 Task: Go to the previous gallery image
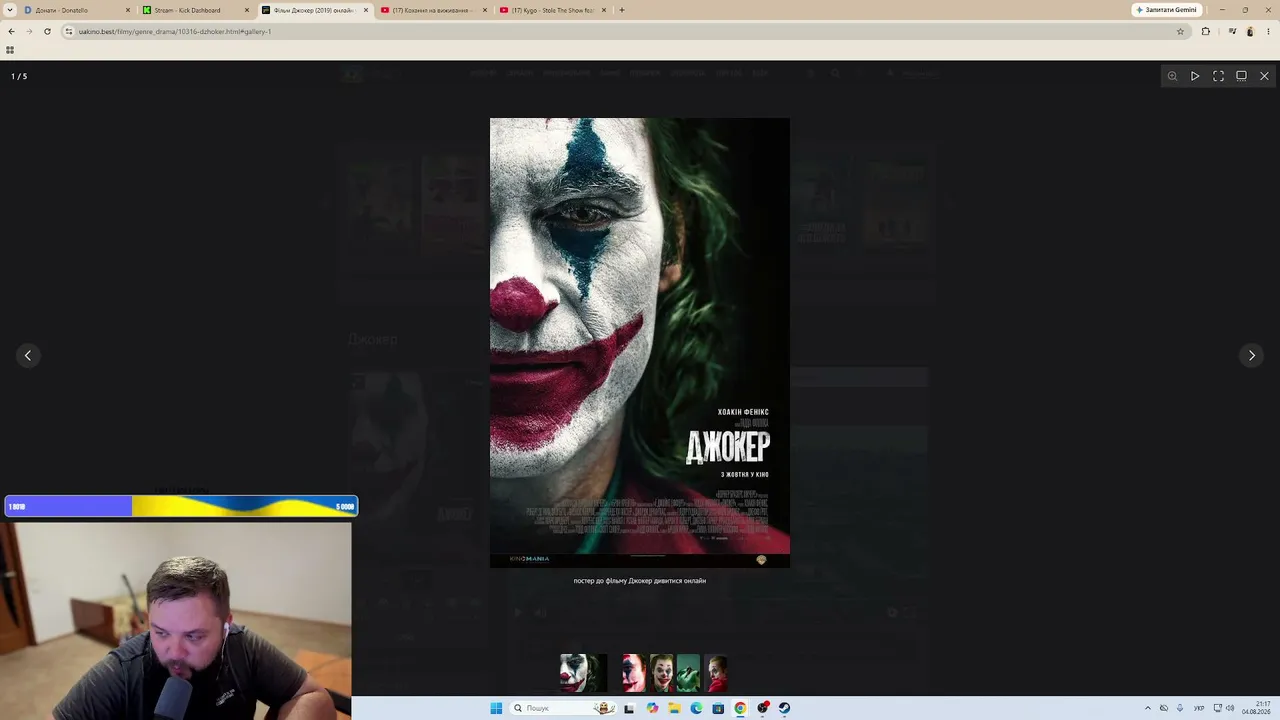tap(28, 355)
